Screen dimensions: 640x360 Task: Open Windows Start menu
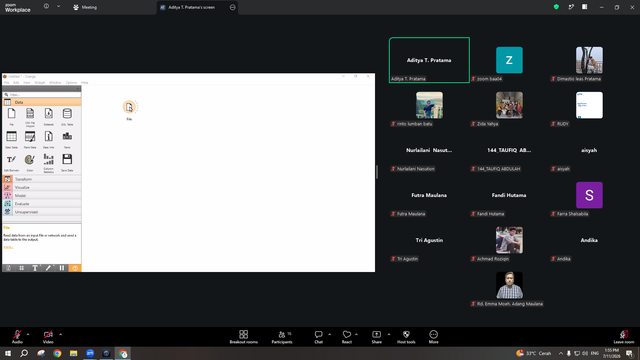click(8, 353)
